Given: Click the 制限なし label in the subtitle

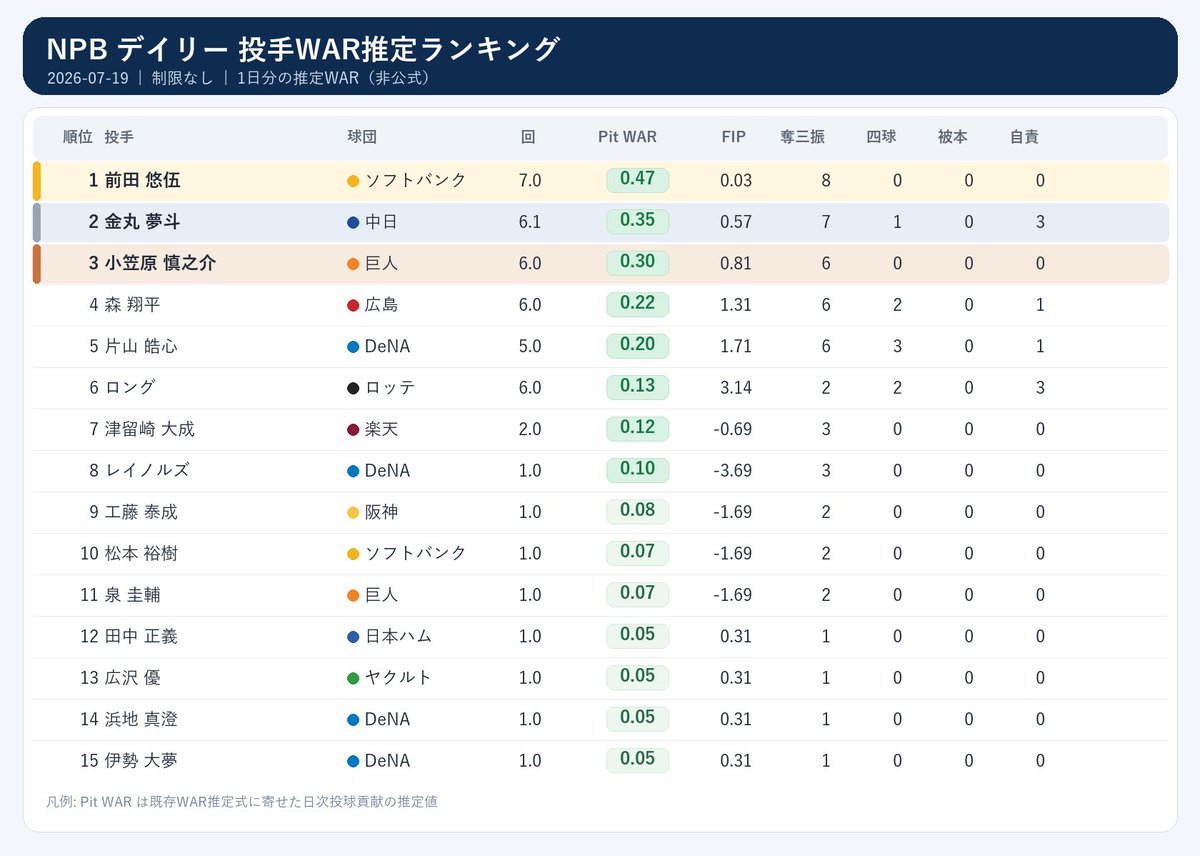Looking at the screenshot, I should click(x=182, y=78).
